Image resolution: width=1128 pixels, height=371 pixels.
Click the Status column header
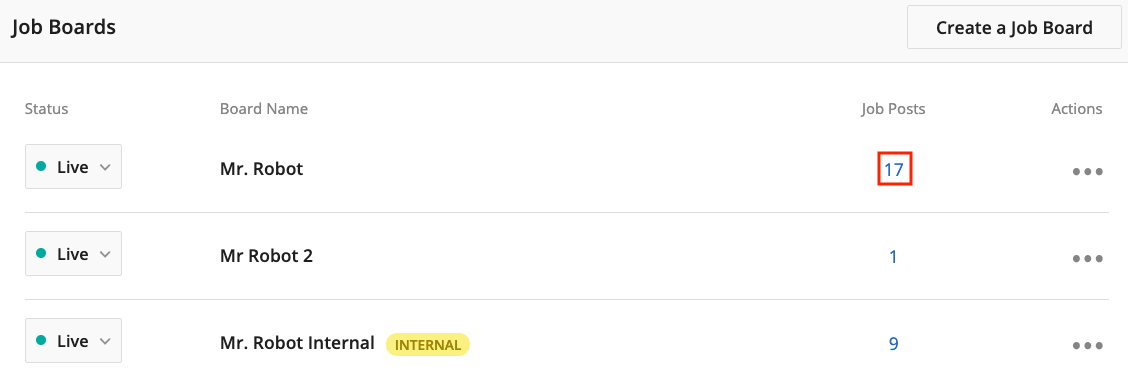pyautogui.click(x=46, y=109)
